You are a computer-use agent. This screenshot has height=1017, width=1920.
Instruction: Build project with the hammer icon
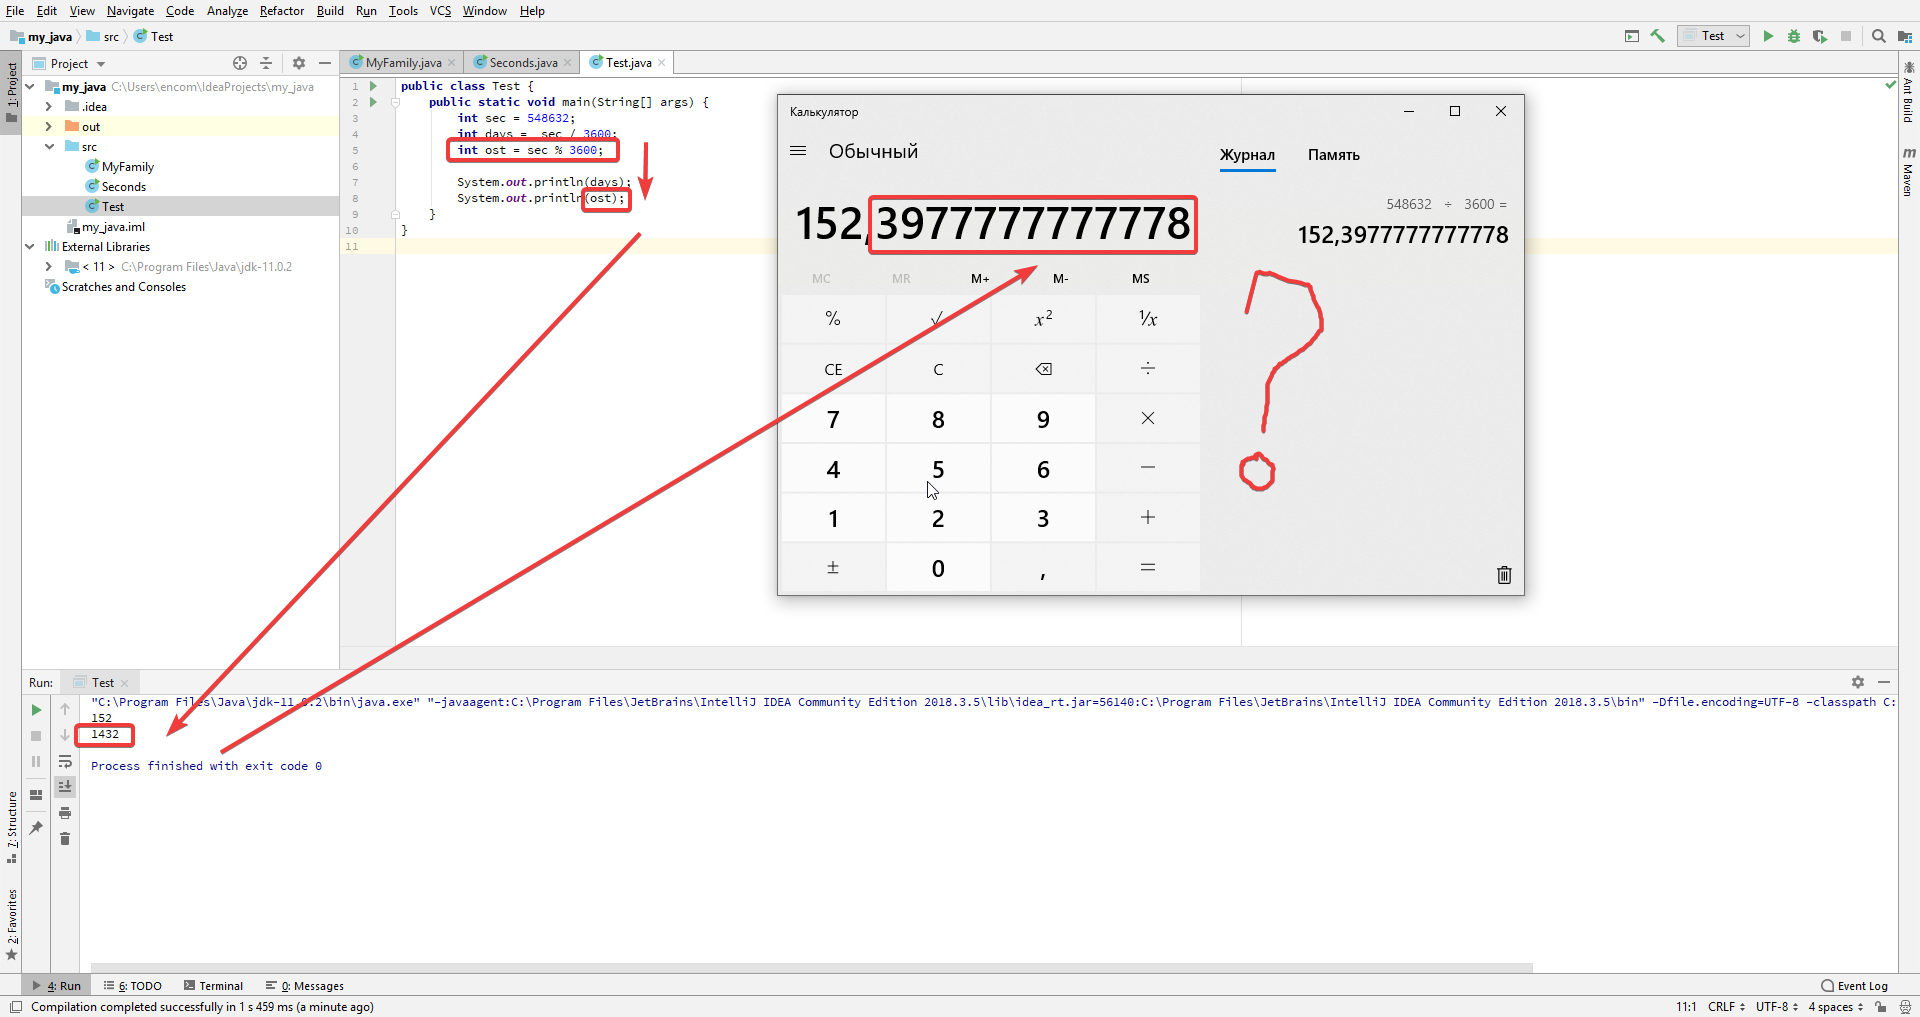coord(1658,36)
